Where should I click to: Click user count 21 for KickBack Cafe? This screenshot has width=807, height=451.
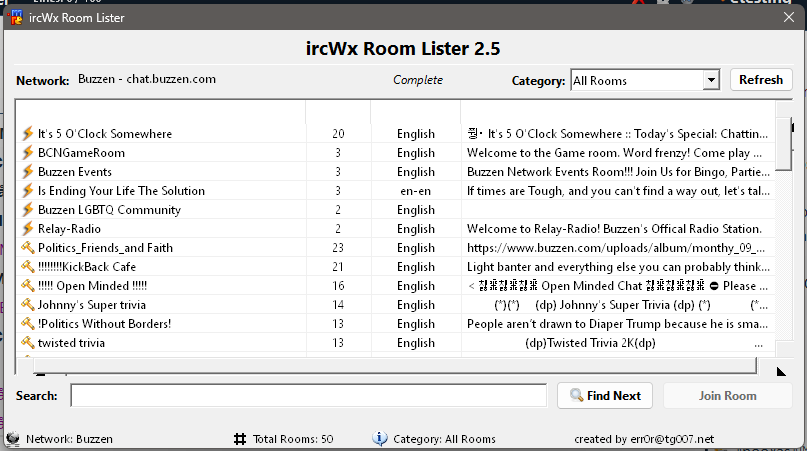coord(338,267)
